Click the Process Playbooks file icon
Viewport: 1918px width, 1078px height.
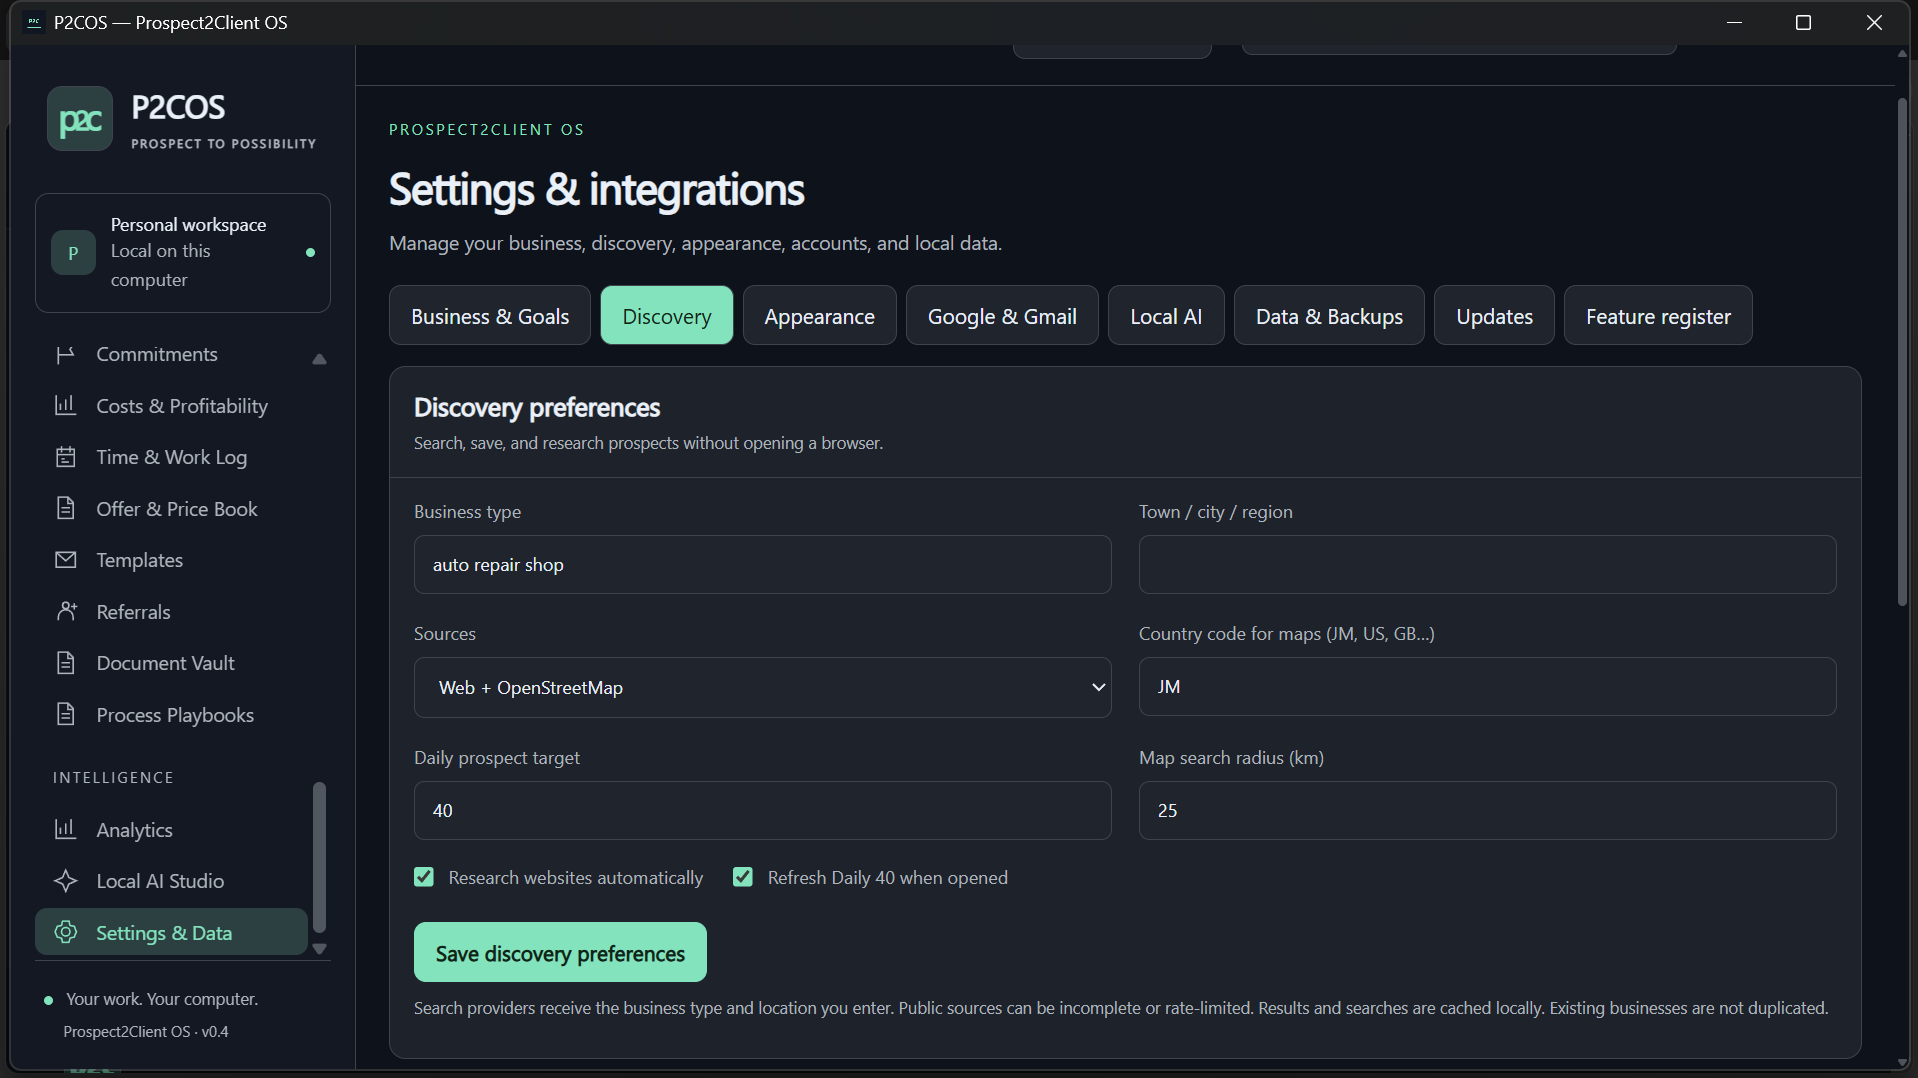pyautogui.click(x=65, y=715)
